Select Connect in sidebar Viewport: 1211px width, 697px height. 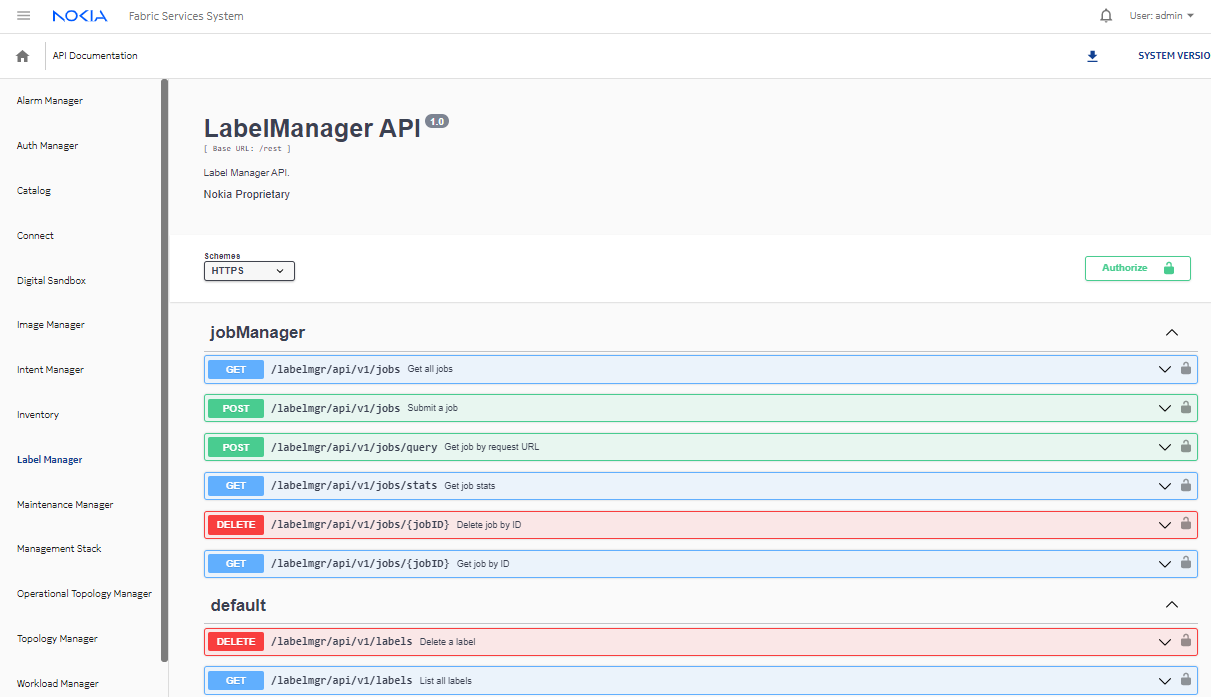[x=35, y=236]
